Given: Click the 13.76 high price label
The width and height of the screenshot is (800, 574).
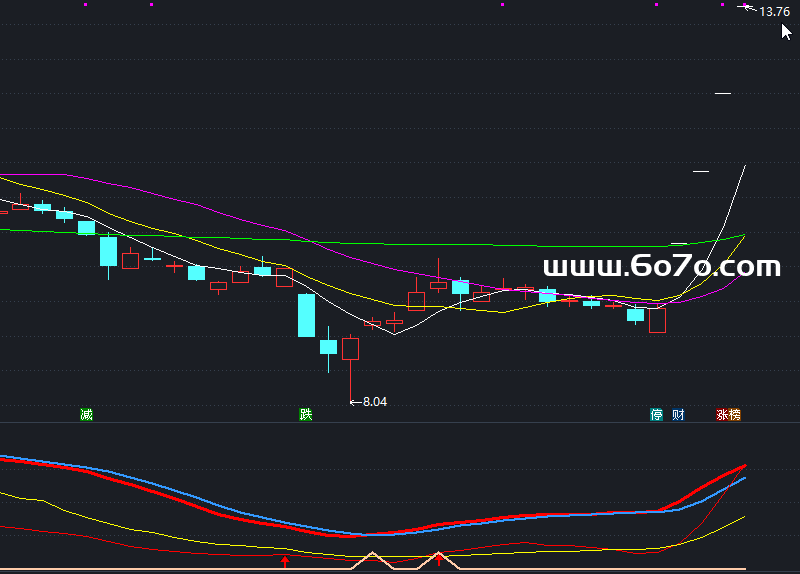Looking at the screenshot, I should tap(774, 12).
